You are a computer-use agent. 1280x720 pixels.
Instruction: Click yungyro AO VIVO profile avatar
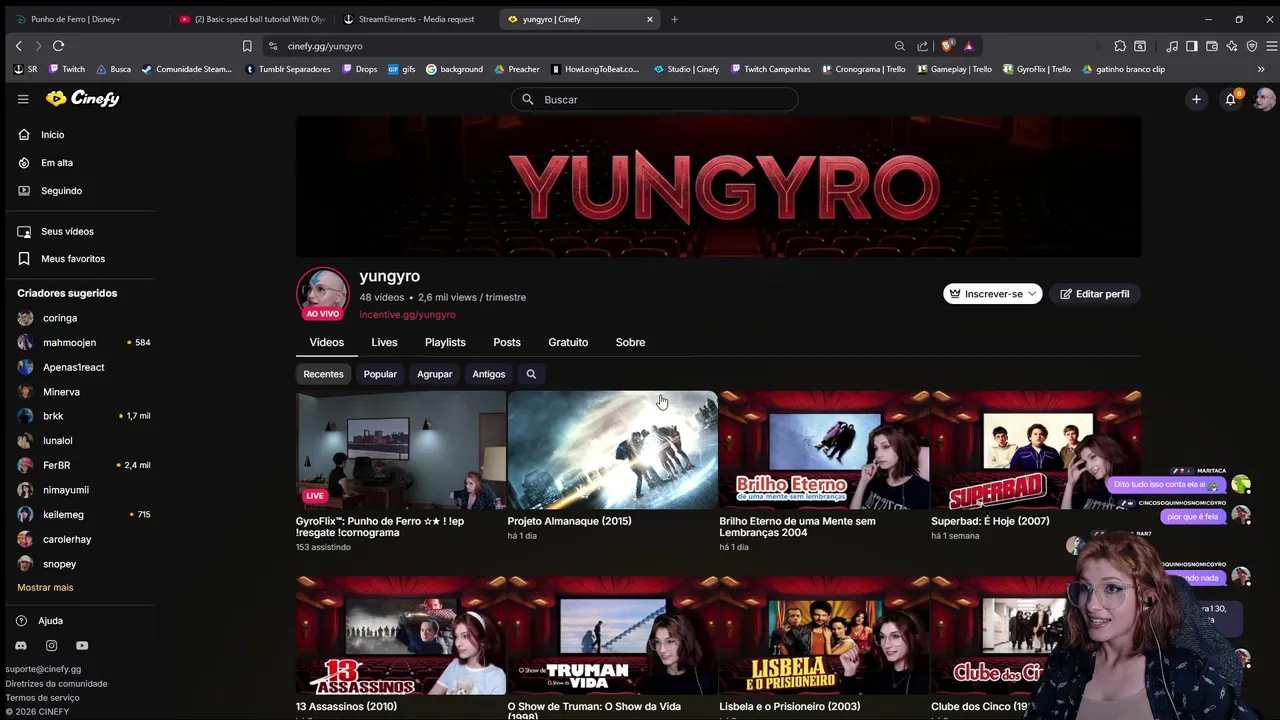pos(323,293)
